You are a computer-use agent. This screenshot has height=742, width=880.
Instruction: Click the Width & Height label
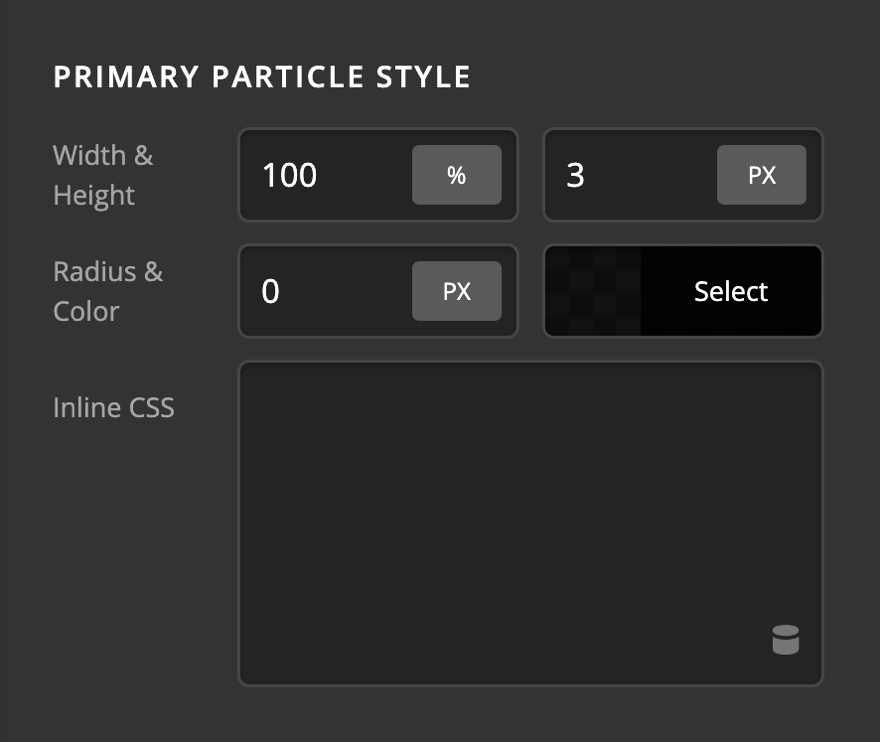pos(104,175)
